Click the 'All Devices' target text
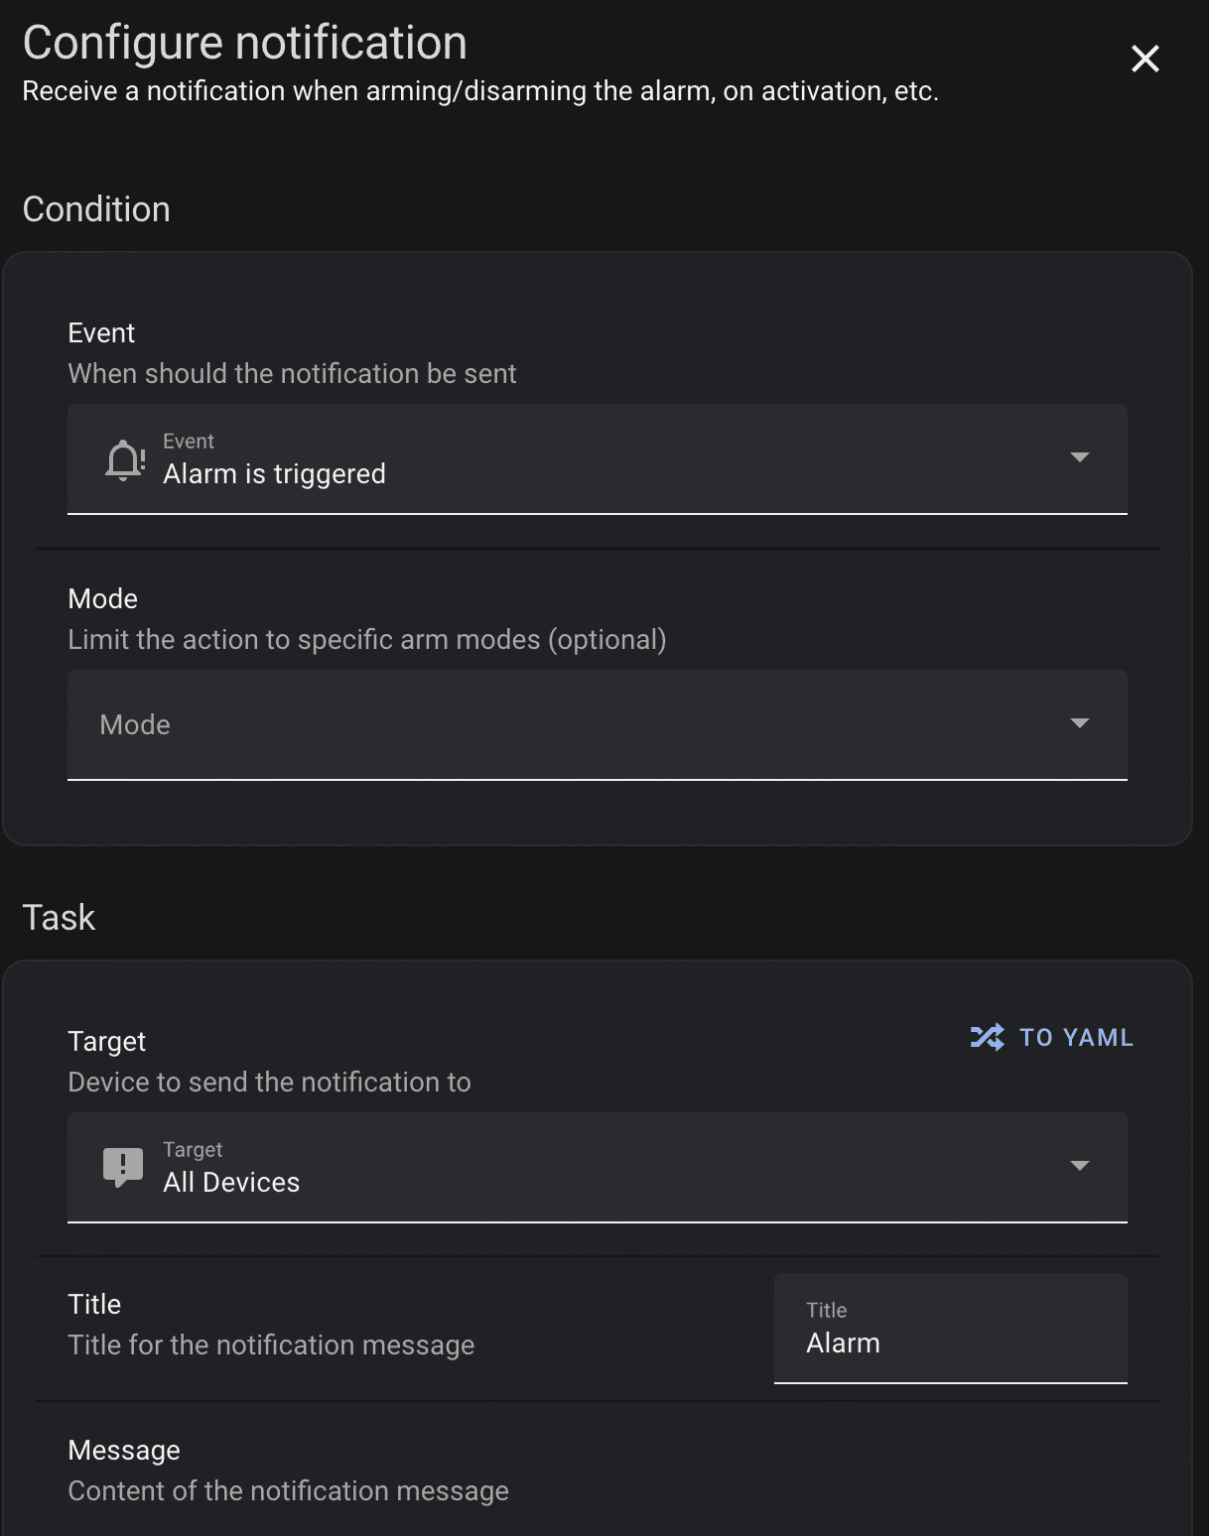This screenshot has height=1536, width=1209. coord(232,1182)
